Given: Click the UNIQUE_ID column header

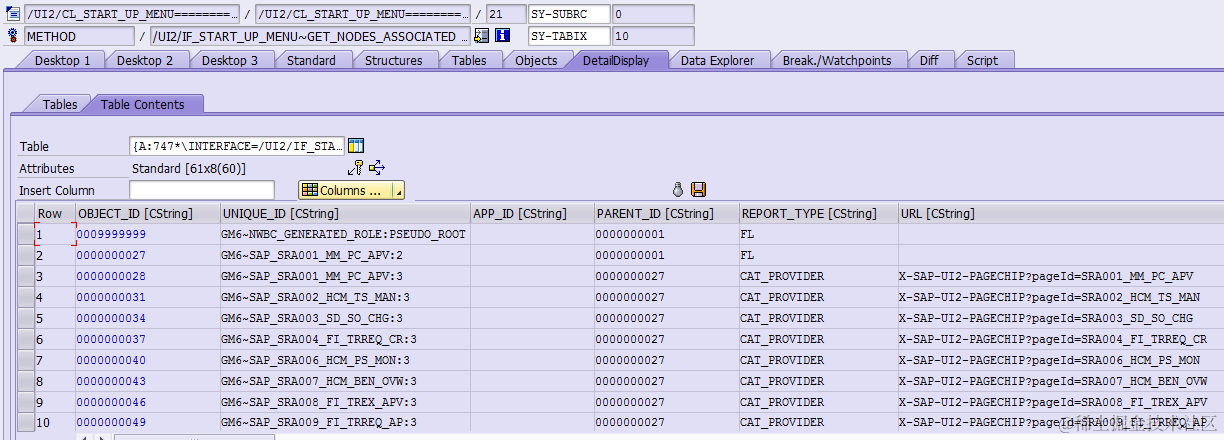Looking at the screenshot, I should click(x=345, y=213).
